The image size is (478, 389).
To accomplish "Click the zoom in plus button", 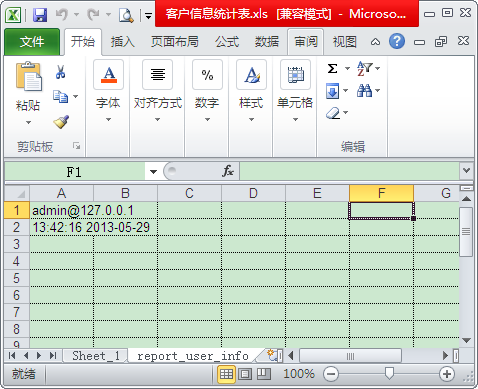I will pyautogui.click(x=447, y=374).
